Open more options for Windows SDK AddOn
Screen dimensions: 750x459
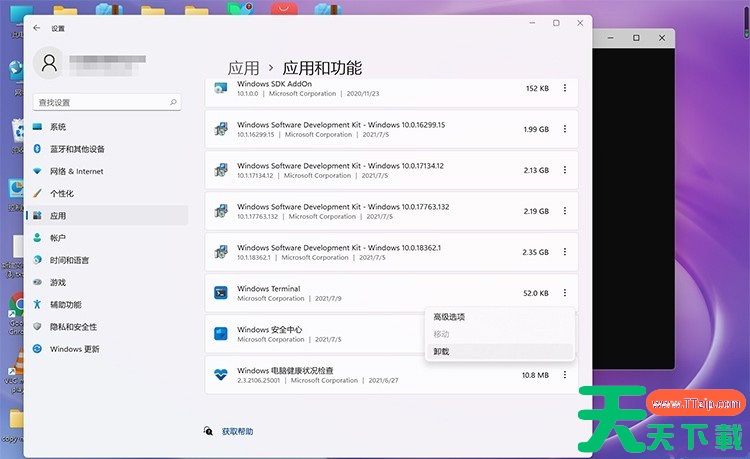click(x=565, y=88)
